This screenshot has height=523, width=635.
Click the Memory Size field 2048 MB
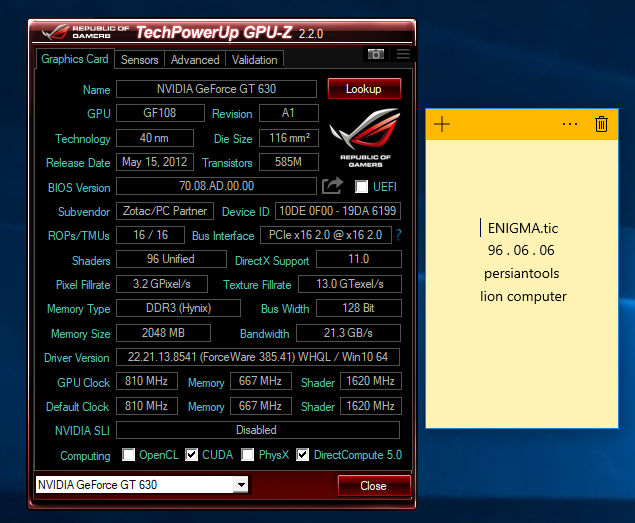point(163,333)
